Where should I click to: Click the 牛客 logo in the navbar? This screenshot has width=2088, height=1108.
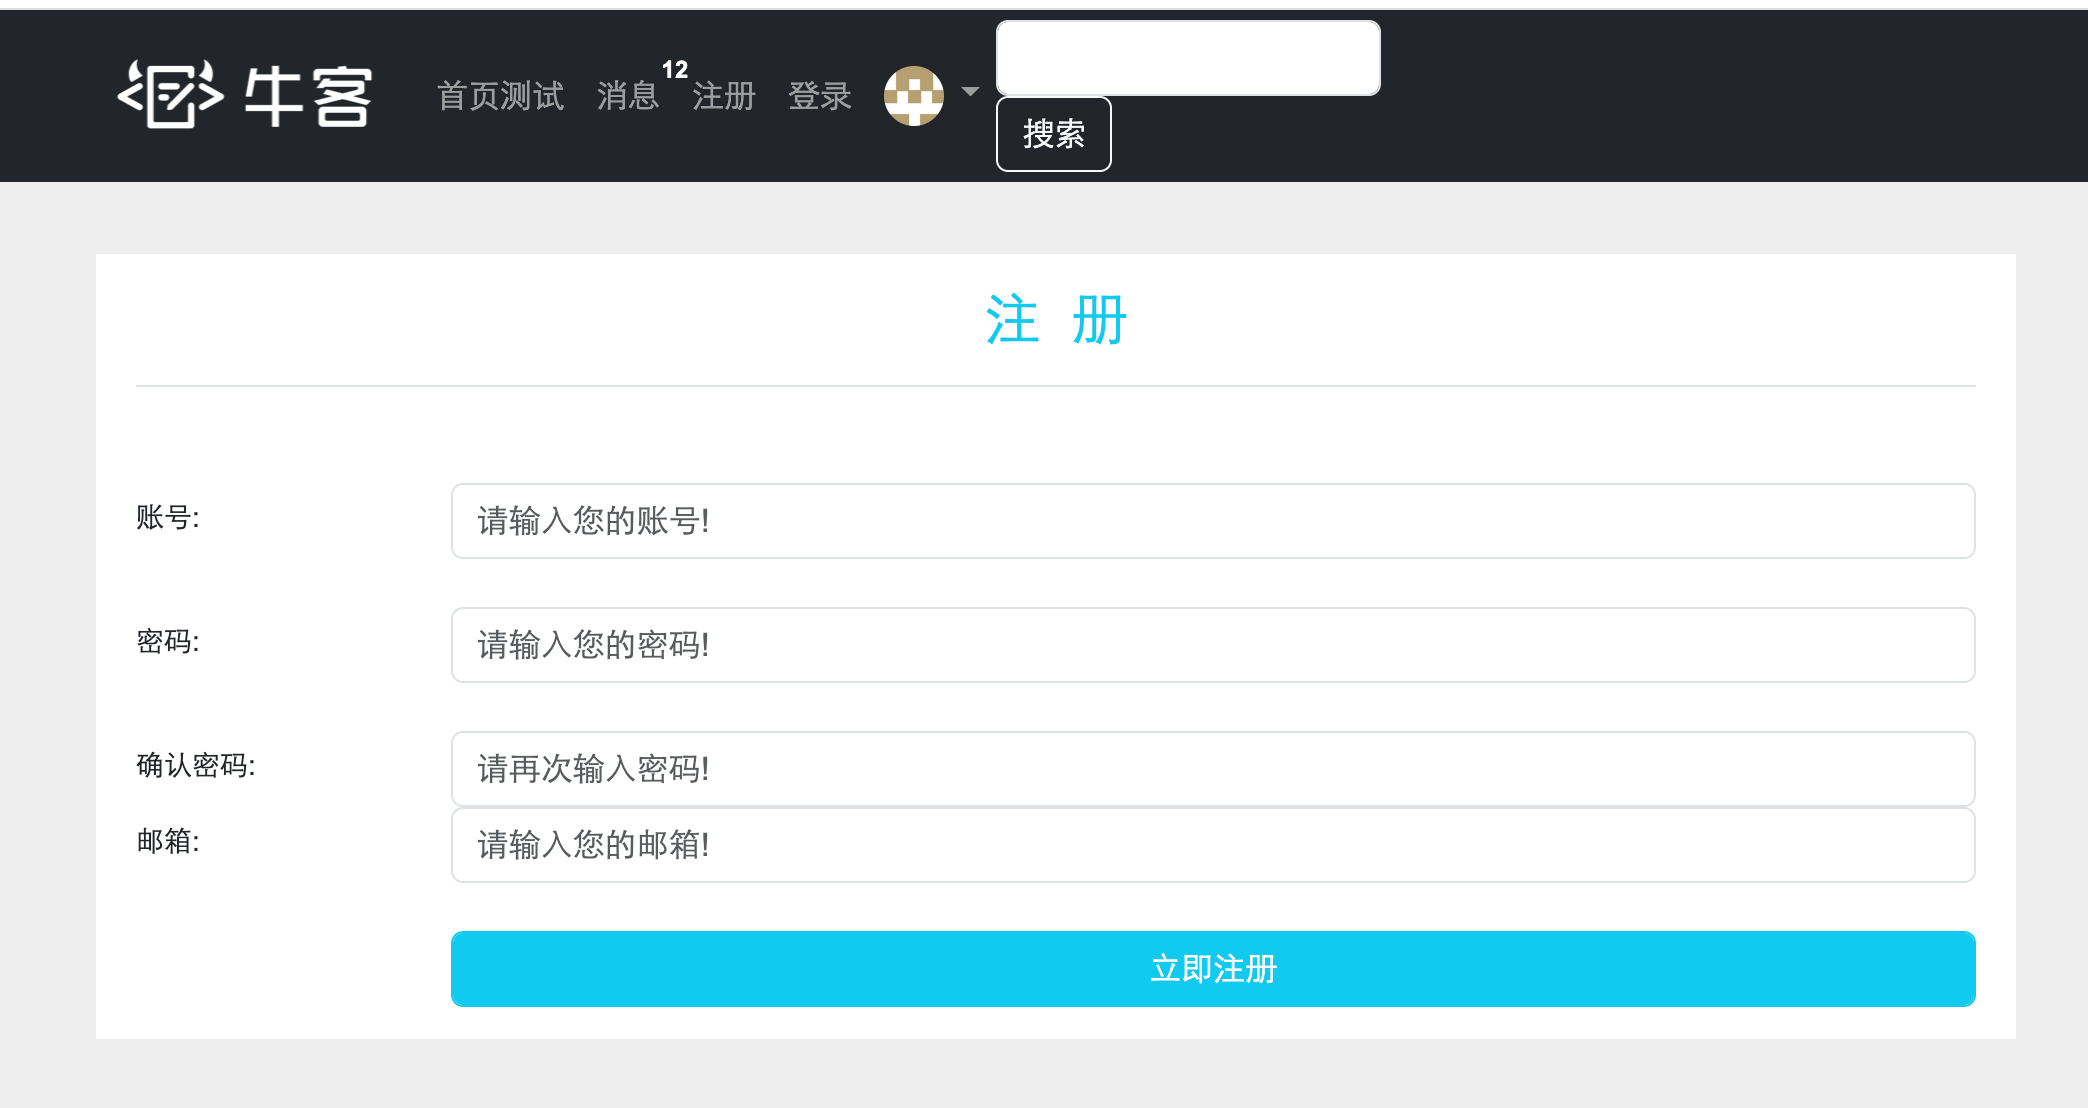point(245,95)
